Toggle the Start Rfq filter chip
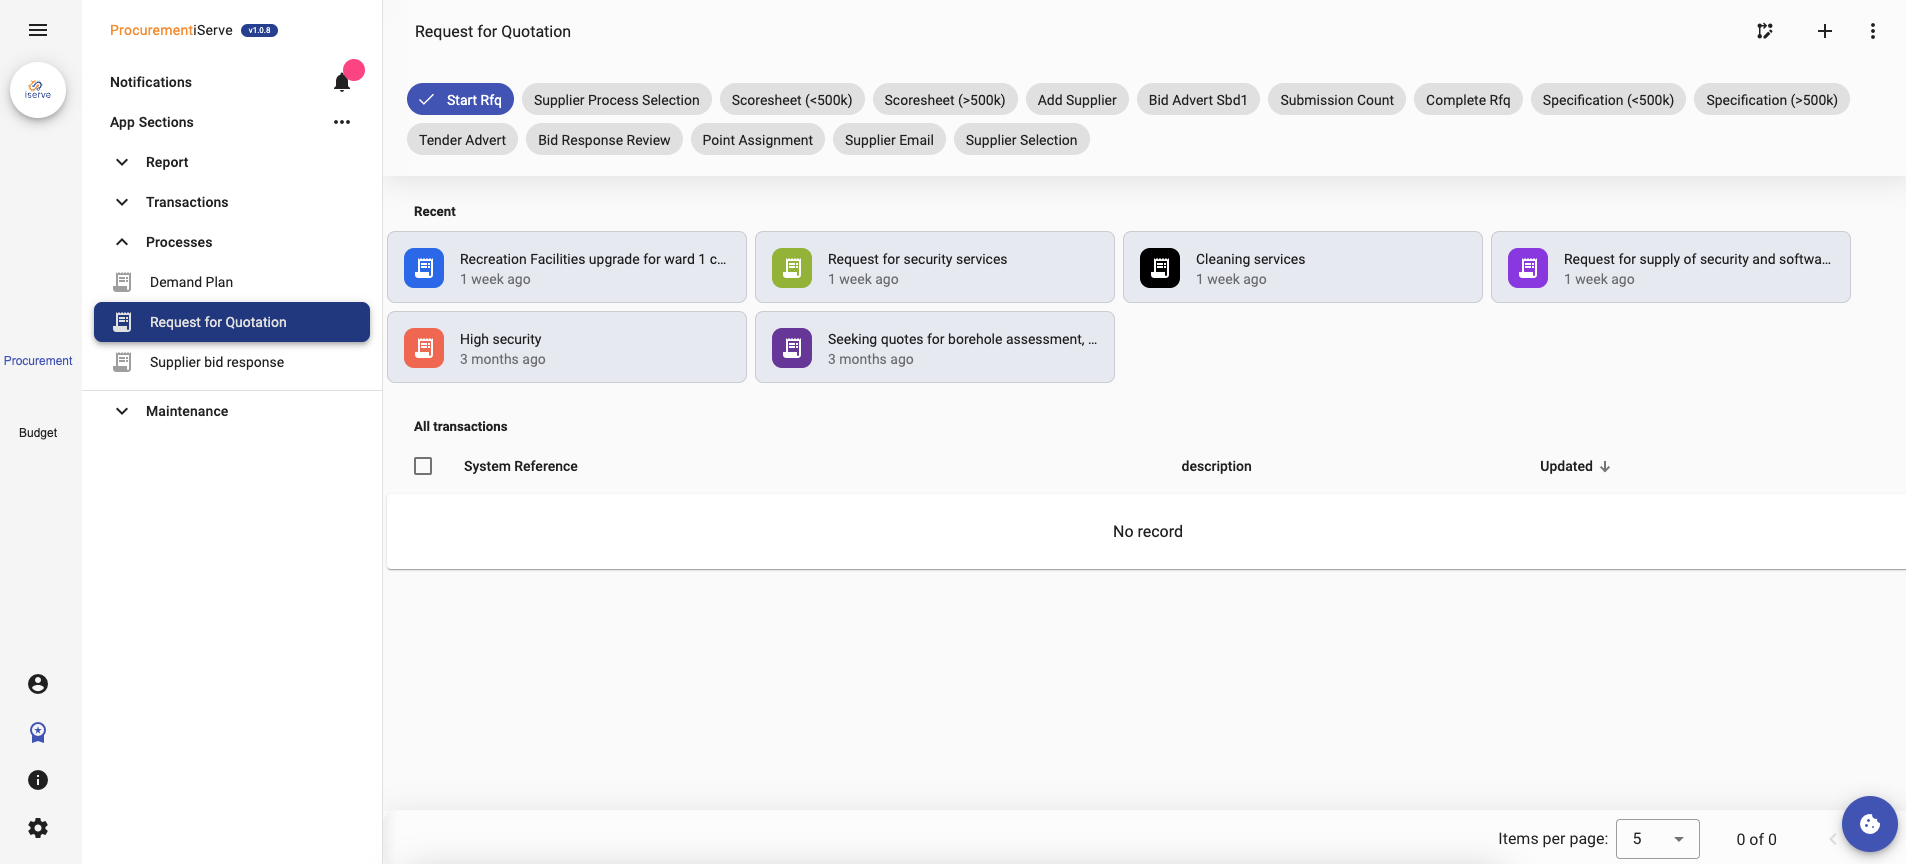The width and height of the screenshot is (1906, 864). 460,100
